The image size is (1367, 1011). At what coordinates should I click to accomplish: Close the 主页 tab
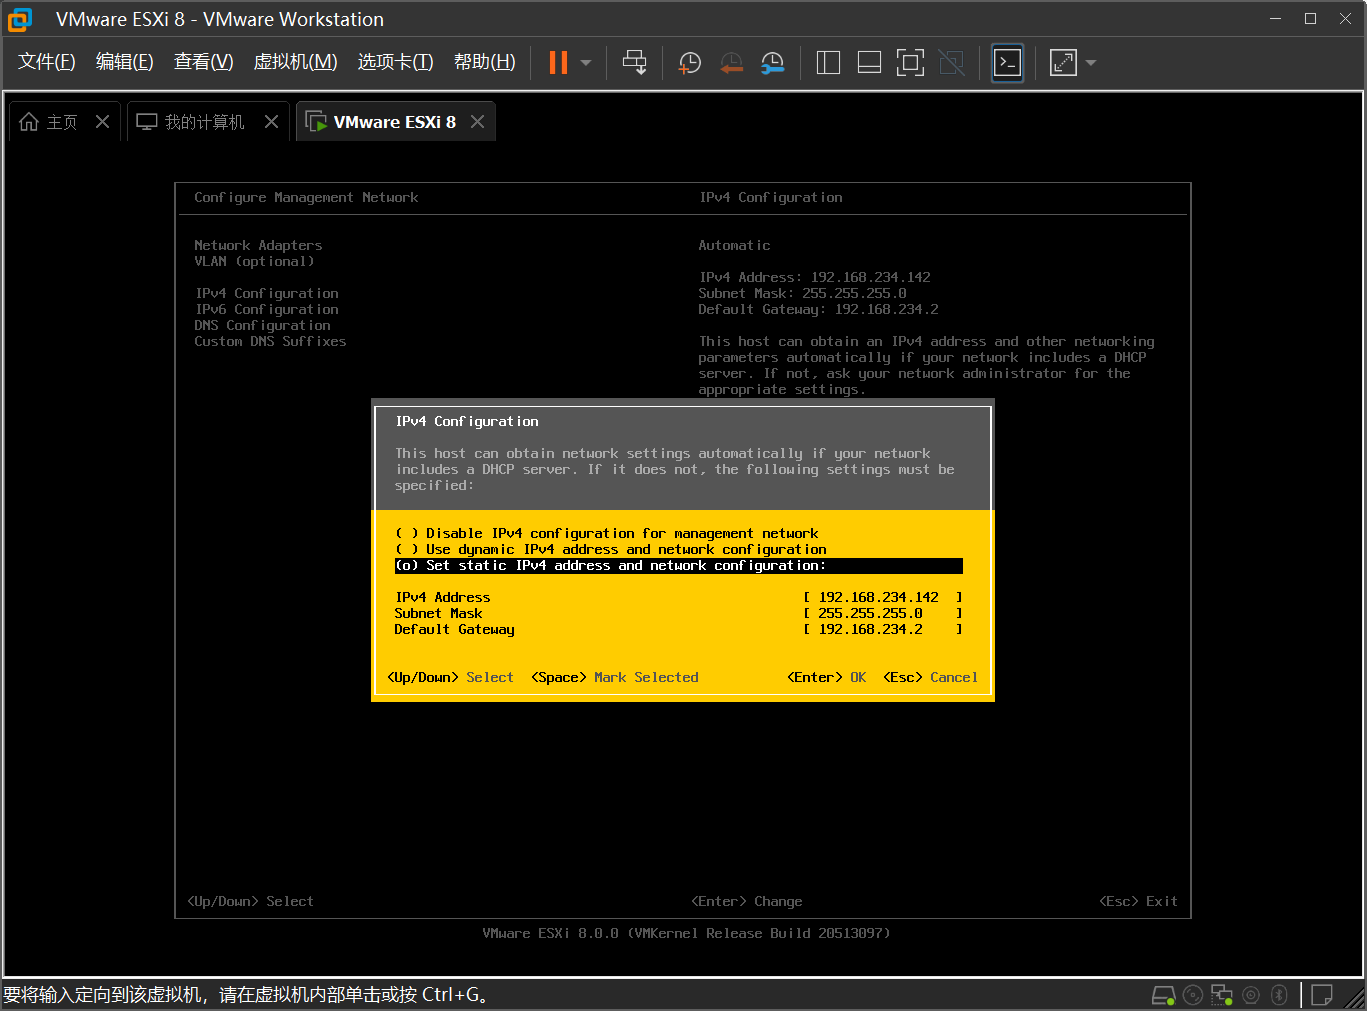(x=102, y=121)
